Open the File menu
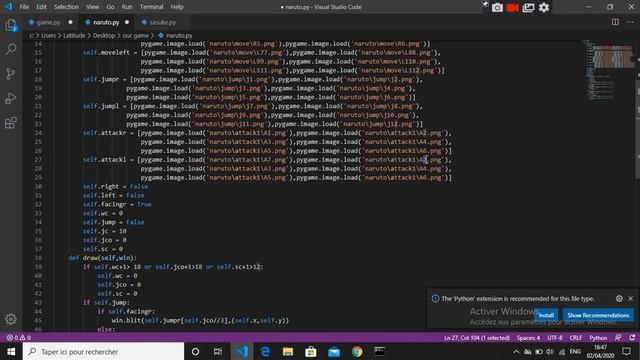Image resolution: width=640 pixels, height=360 pixels. pyautogui.click(x=24, y=7)
